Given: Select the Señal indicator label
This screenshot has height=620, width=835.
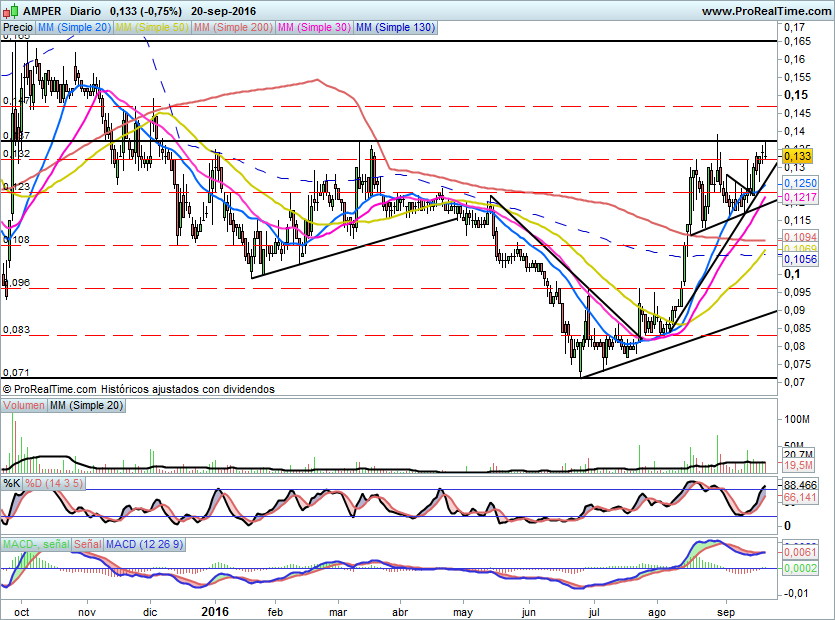Looking at the screenshot, I should 87,544.
